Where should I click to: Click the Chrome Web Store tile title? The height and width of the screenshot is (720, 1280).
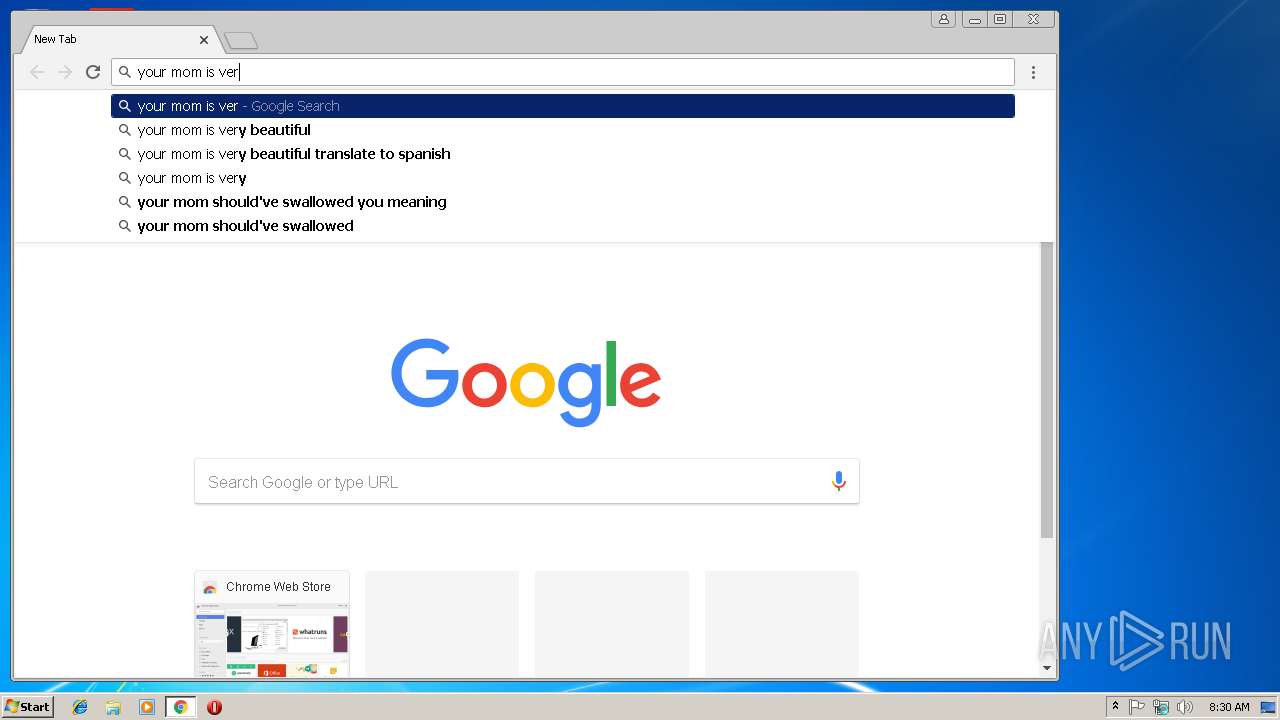pos(278,587)
